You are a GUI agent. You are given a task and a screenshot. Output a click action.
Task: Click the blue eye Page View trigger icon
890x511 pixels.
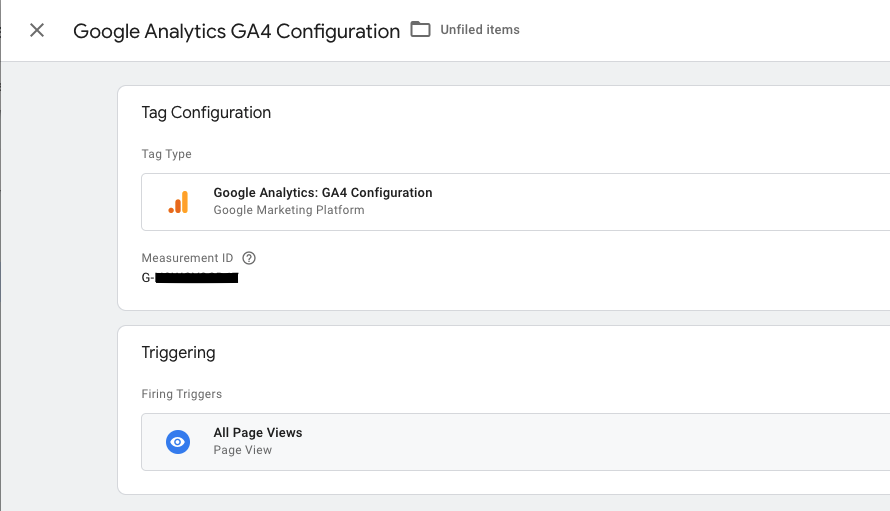coord(178,442)
